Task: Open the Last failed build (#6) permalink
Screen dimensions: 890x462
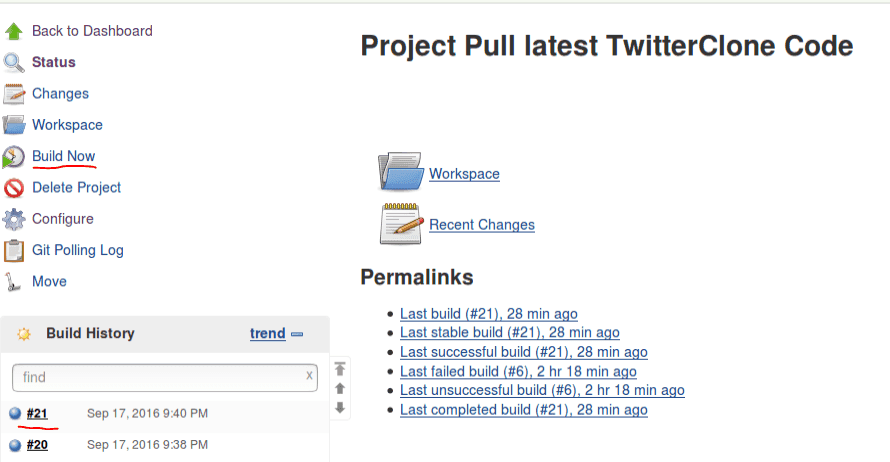Action: tap(518, 371)
